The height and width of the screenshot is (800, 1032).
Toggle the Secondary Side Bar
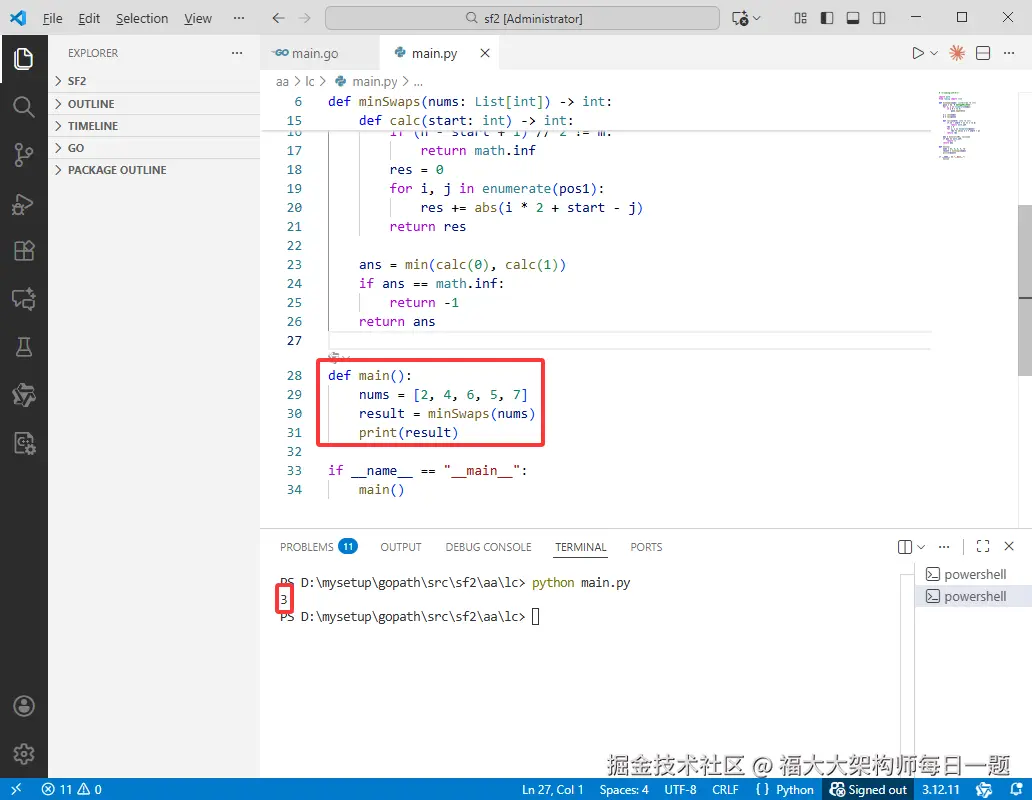pyautogui.click(x=879, y=18)
